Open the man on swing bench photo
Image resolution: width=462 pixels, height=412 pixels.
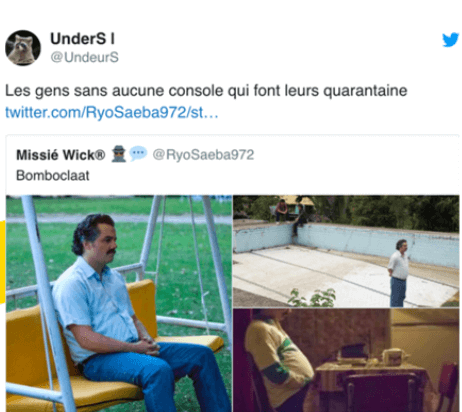119,303
